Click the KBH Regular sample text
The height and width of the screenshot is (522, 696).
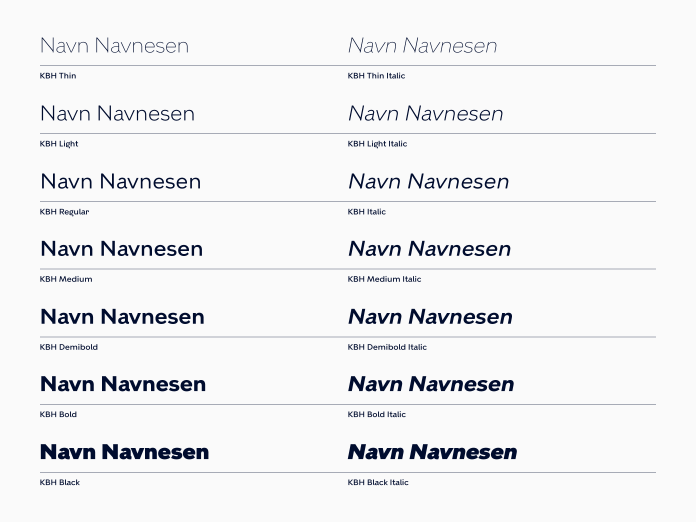[x=120, y=182]
